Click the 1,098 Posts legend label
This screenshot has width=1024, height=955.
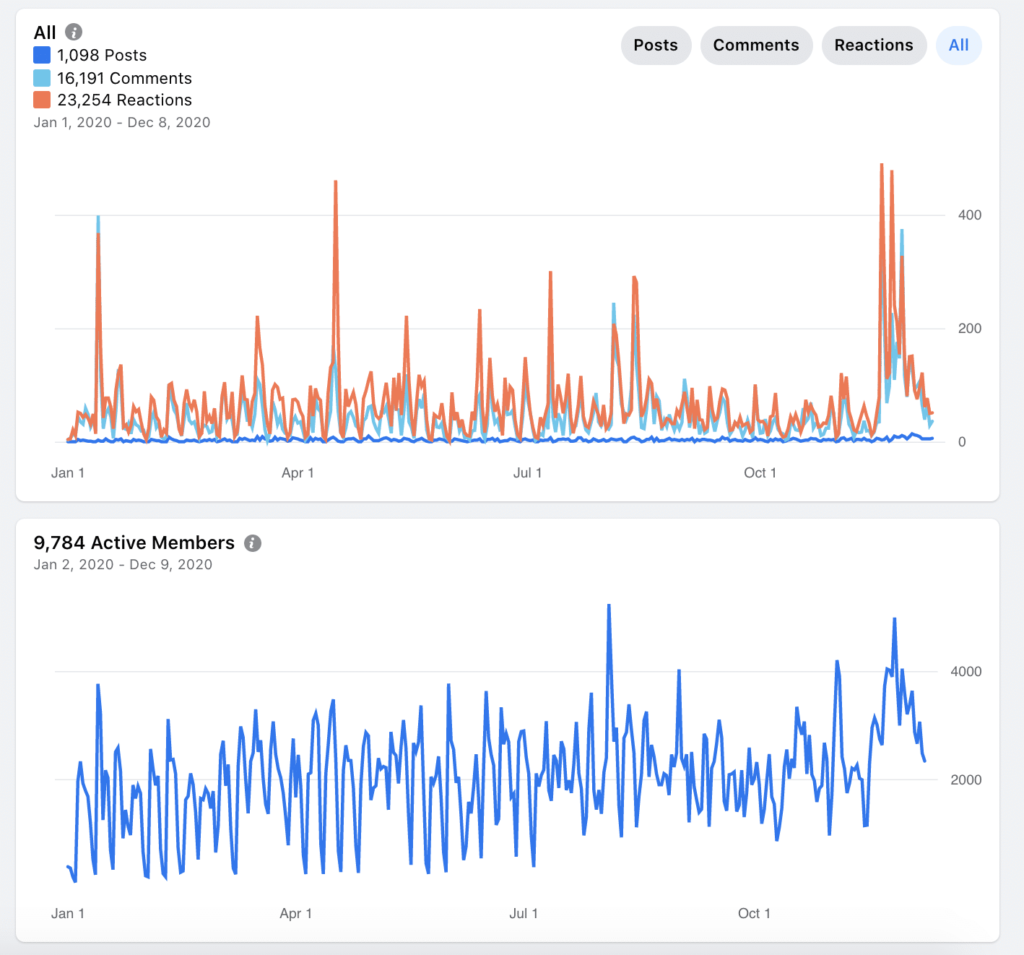[101, 56]
